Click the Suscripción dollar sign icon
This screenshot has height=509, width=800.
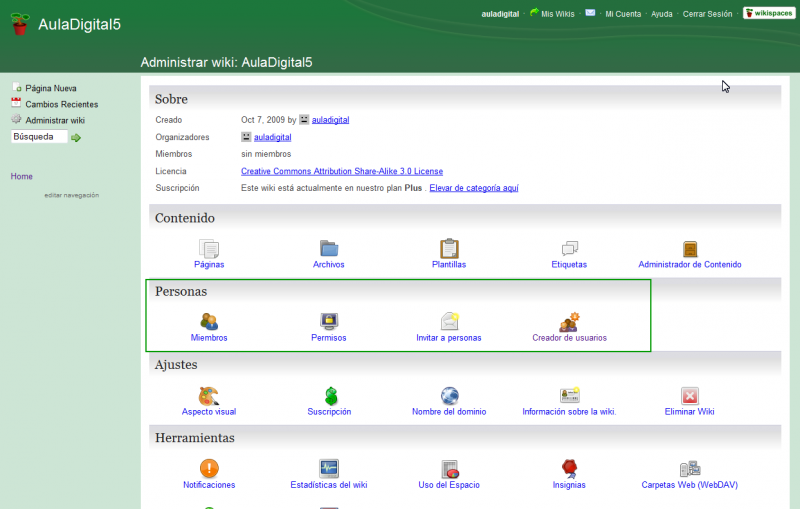tap(331, 396)
